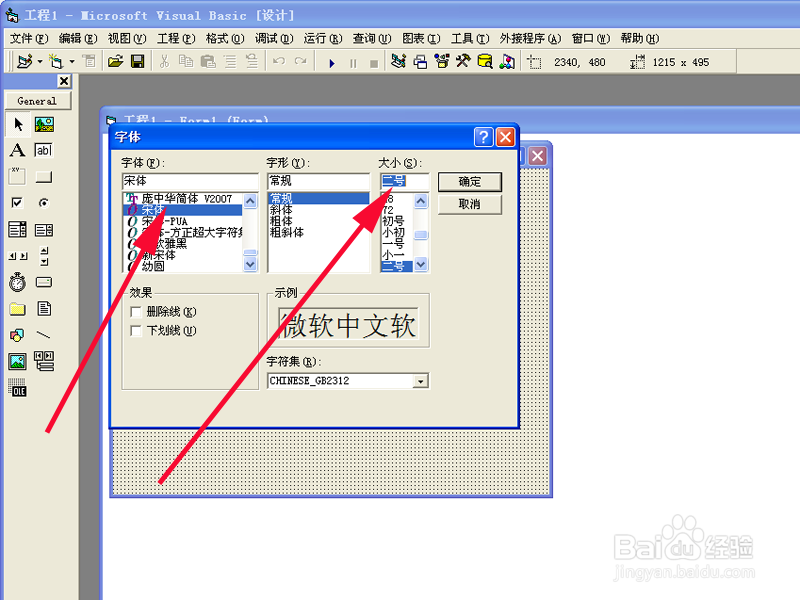Open the 调试 menu
The width and height of the screenshot is (800, 600).
pos(273,39)
